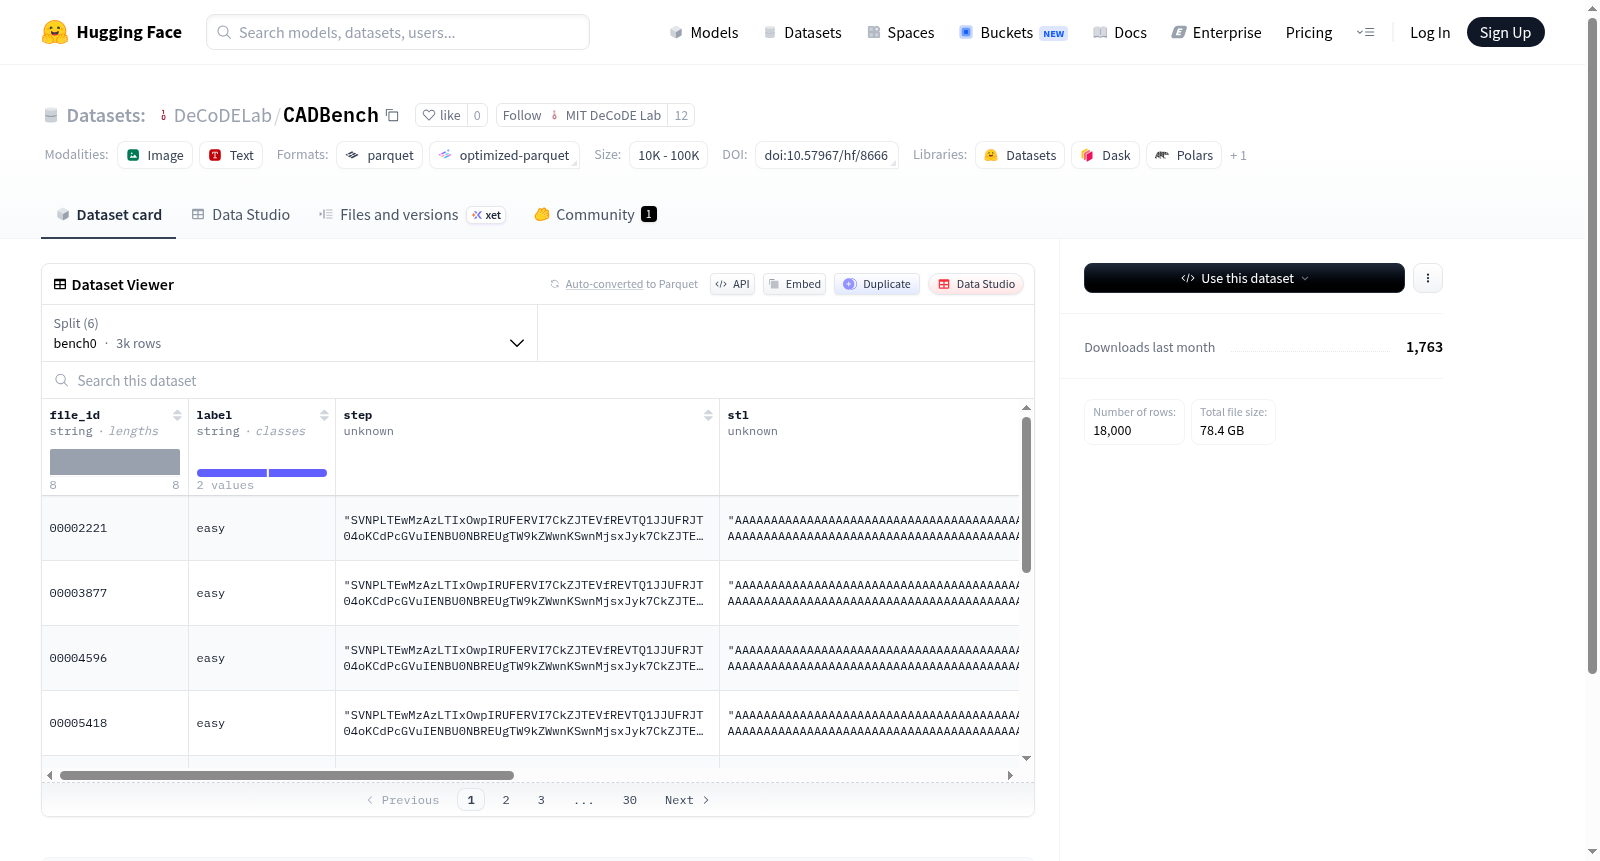Filter by the Image modality tag
The height and width of the screenshot is (861, 1600).
(155, 155)
